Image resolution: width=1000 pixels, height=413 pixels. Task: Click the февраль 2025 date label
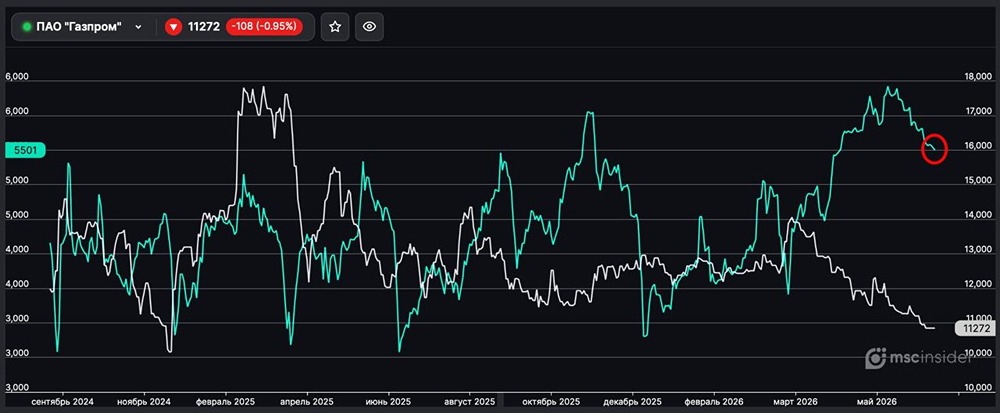pos(227,402)
